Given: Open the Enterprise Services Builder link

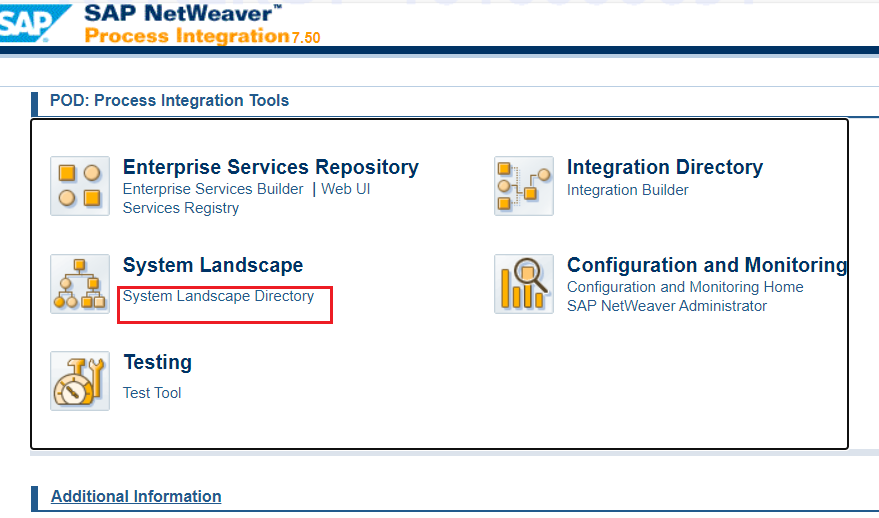Looking at the screenshot, I should point(213,189).
